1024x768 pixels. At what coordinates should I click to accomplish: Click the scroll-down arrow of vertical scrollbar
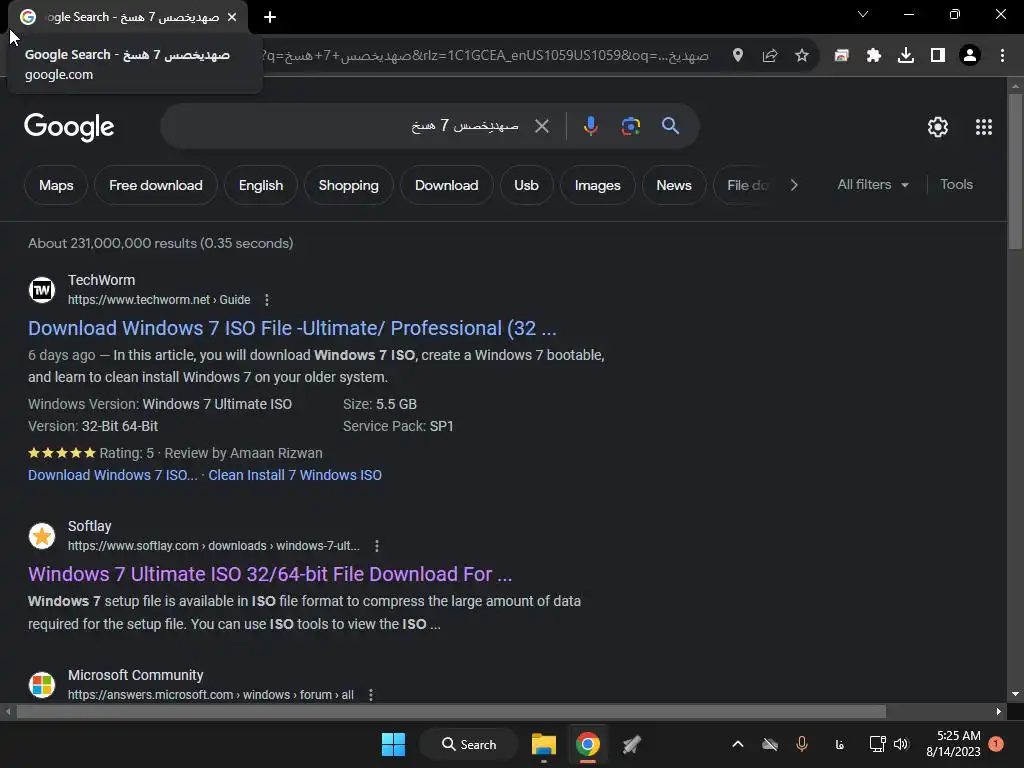click(x=1015, y=694)
